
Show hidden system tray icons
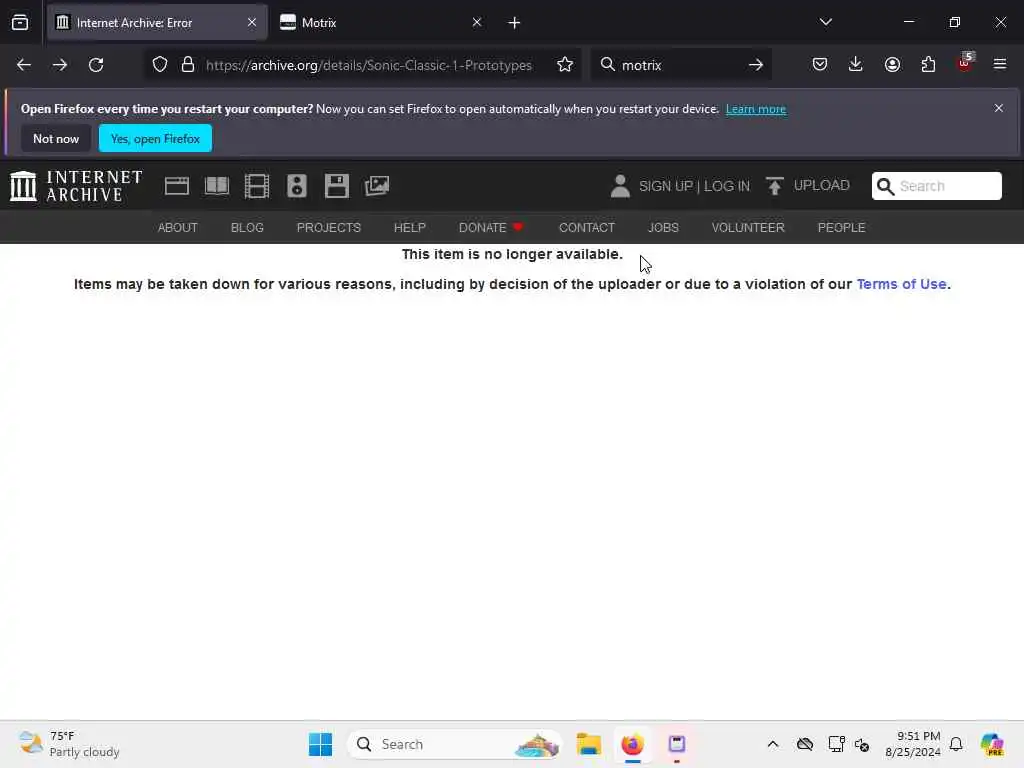[x=773, y=744]
